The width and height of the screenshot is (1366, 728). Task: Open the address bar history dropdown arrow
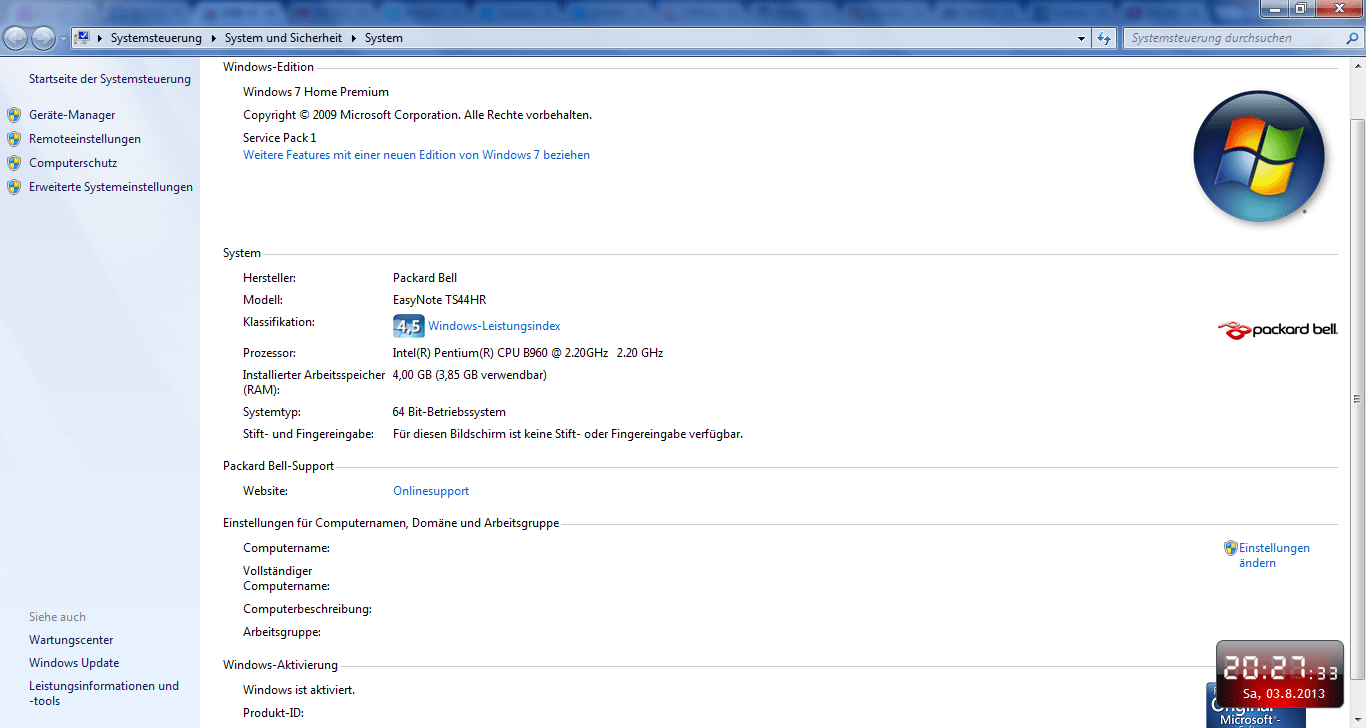(1081, 38)
